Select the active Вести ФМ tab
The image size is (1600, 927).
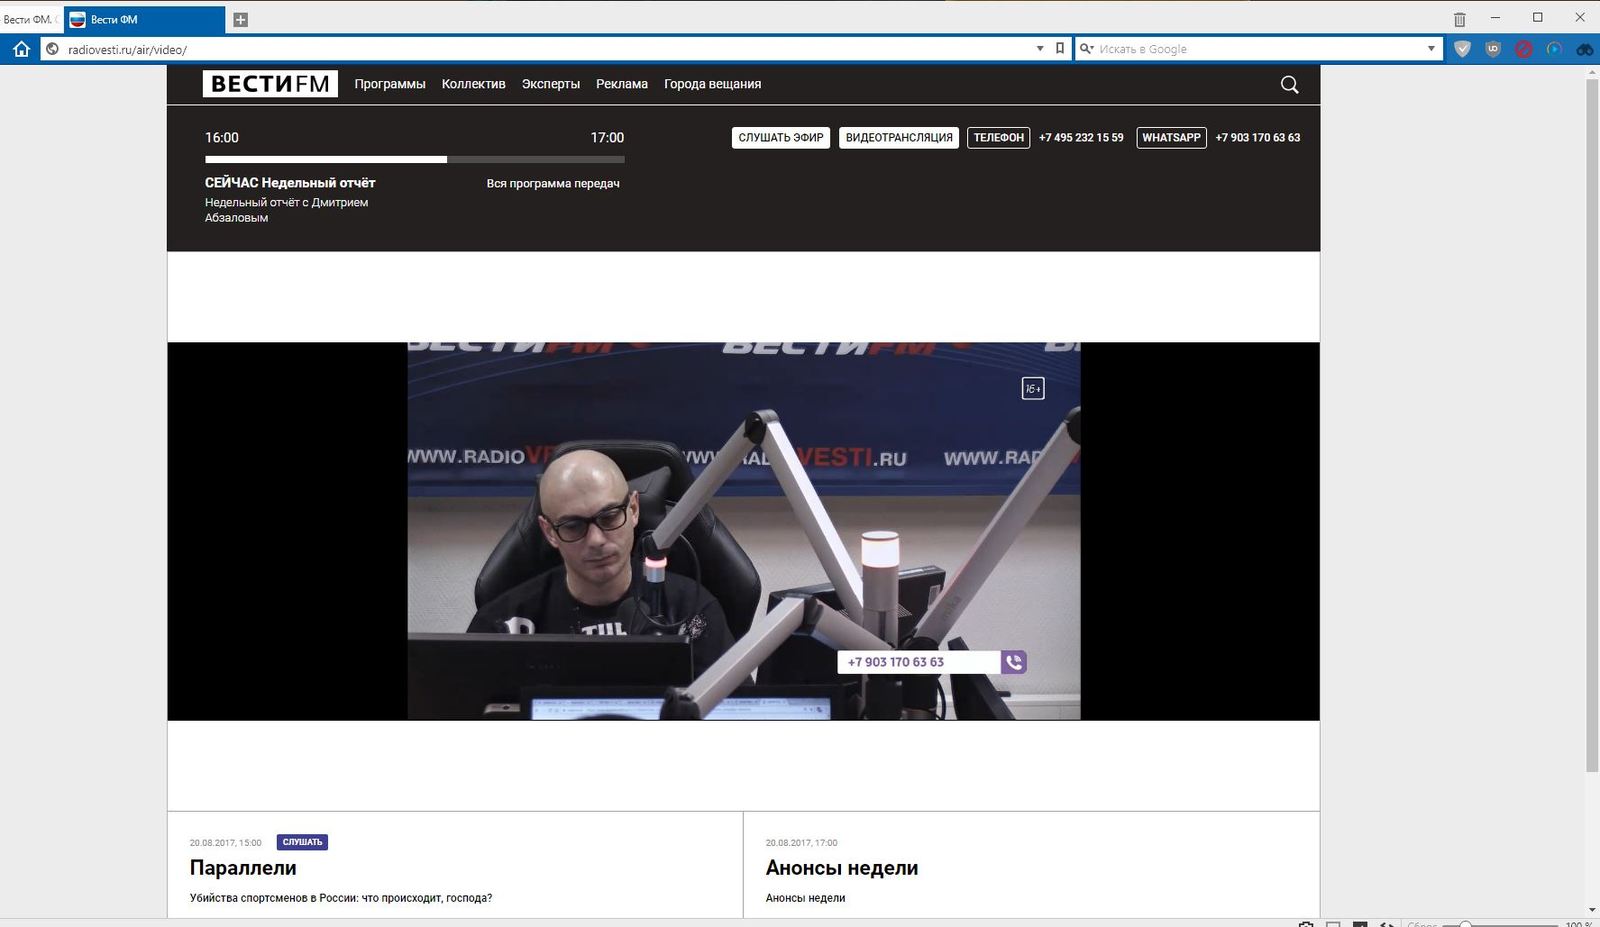tap(145, 19)
